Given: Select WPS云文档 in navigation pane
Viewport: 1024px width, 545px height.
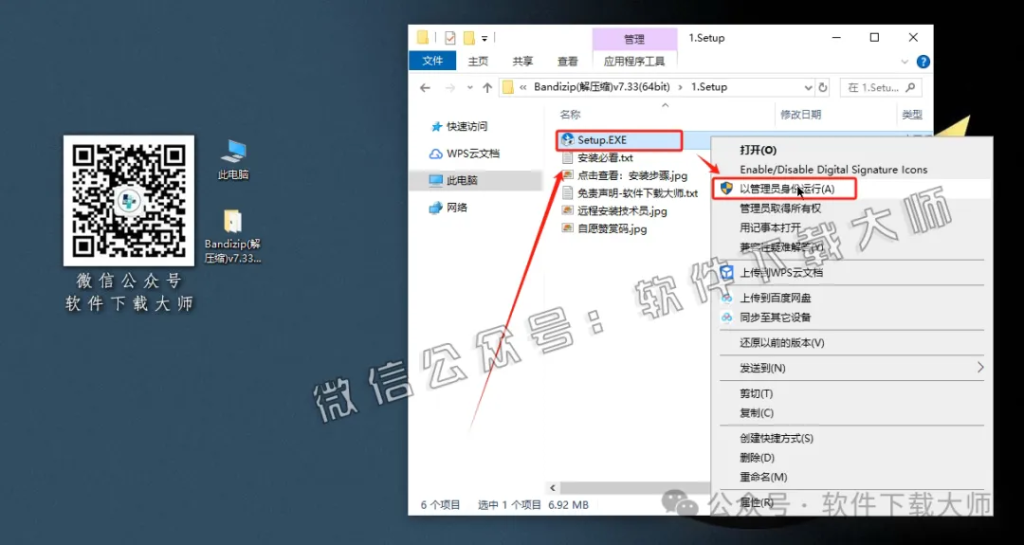Looking at the screenshot, I should pos(464,154).
